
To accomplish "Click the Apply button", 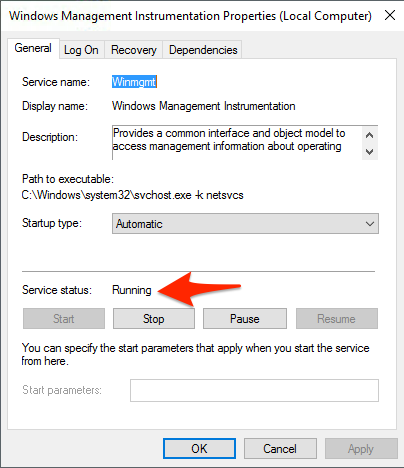I will coord(361,449).
